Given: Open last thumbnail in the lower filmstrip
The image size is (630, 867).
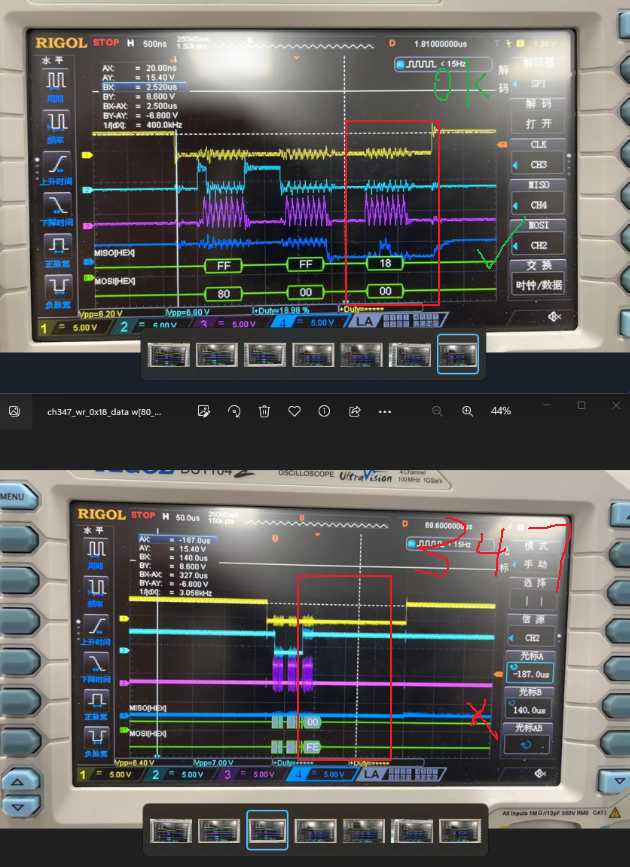Looking at the screenshot, I should click(460, 830).
